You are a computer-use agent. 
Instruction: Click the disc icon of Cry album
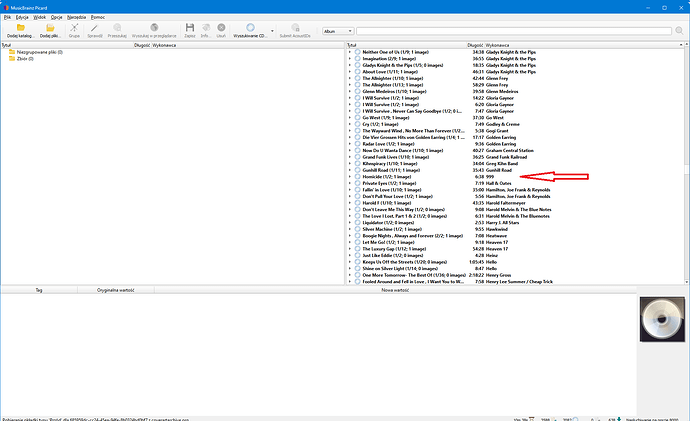click(357, 124)
